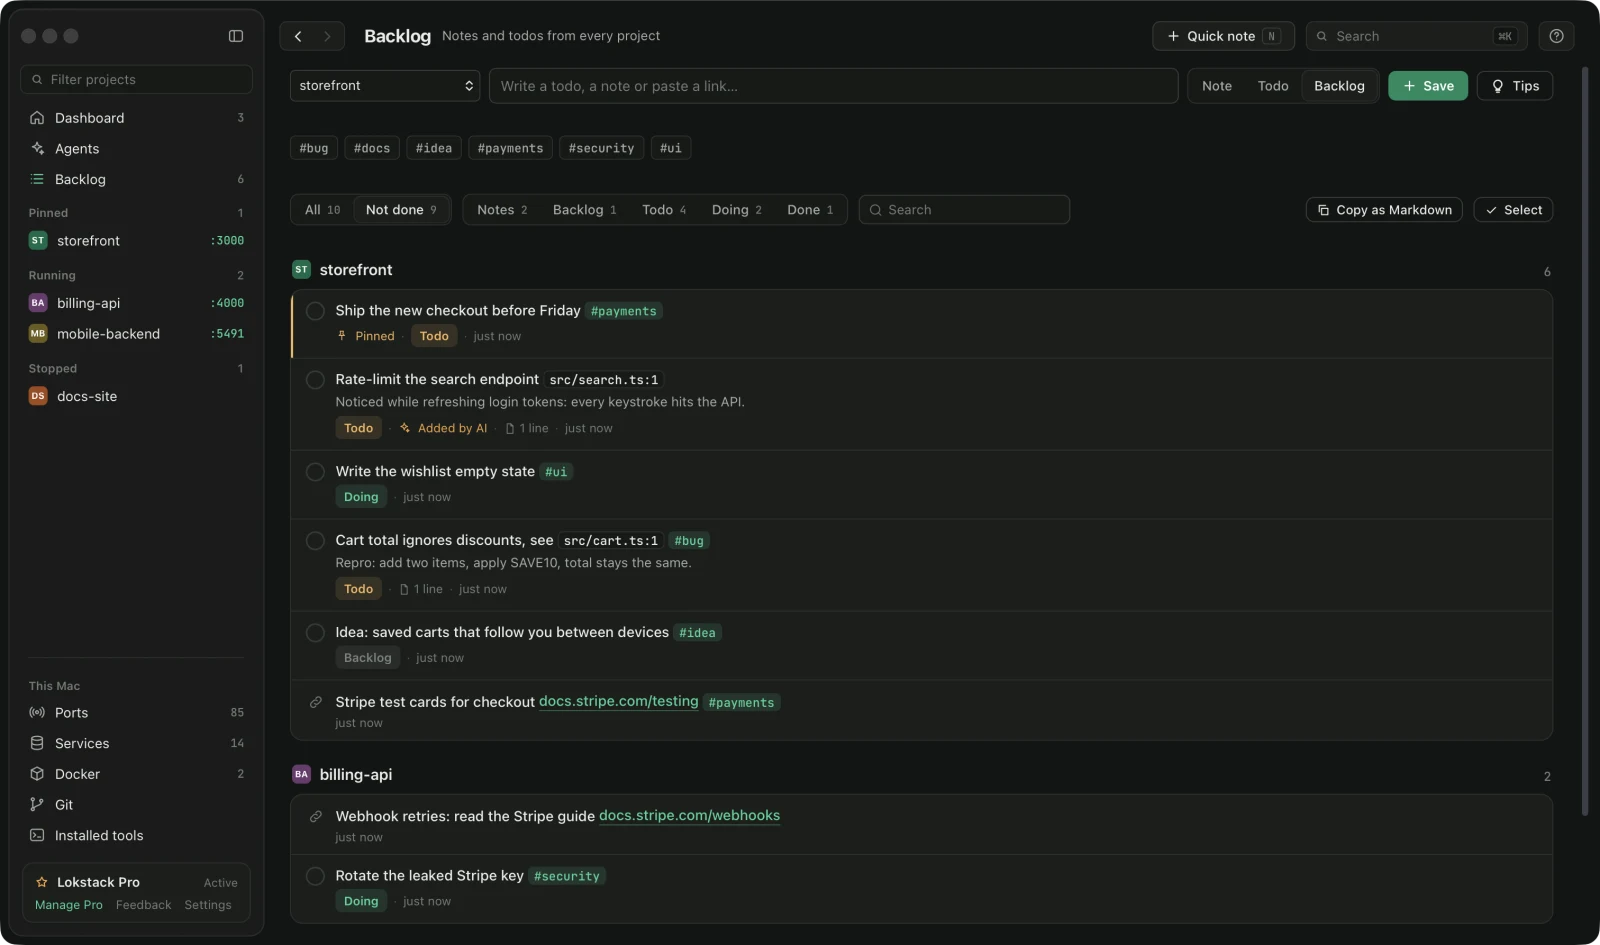Screen dimensions: 1600x945
Task: Click the Filter projects field
Action: [x=136, y=80]
